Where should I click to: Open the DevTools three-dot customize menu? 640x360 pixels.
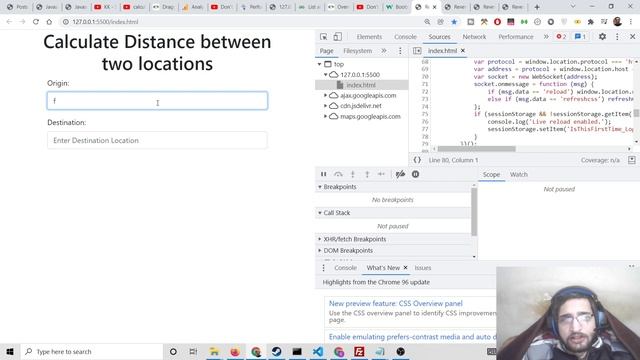point(617,37)
